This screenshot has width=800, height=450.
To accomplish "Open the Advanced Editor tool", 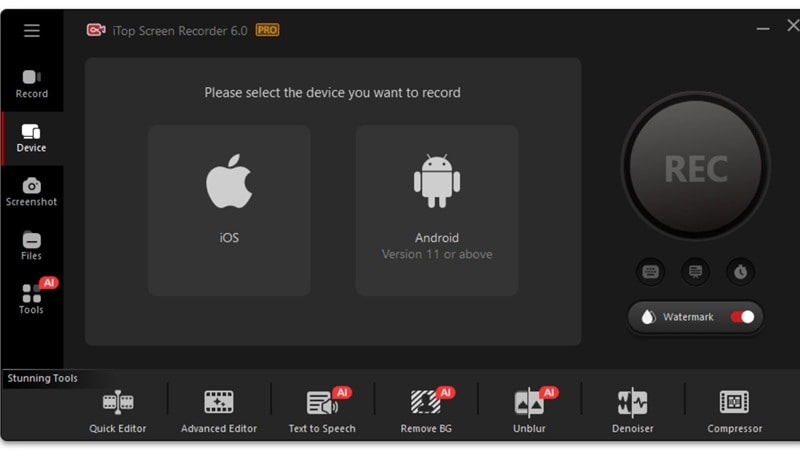I will click(x=219, y=411).
